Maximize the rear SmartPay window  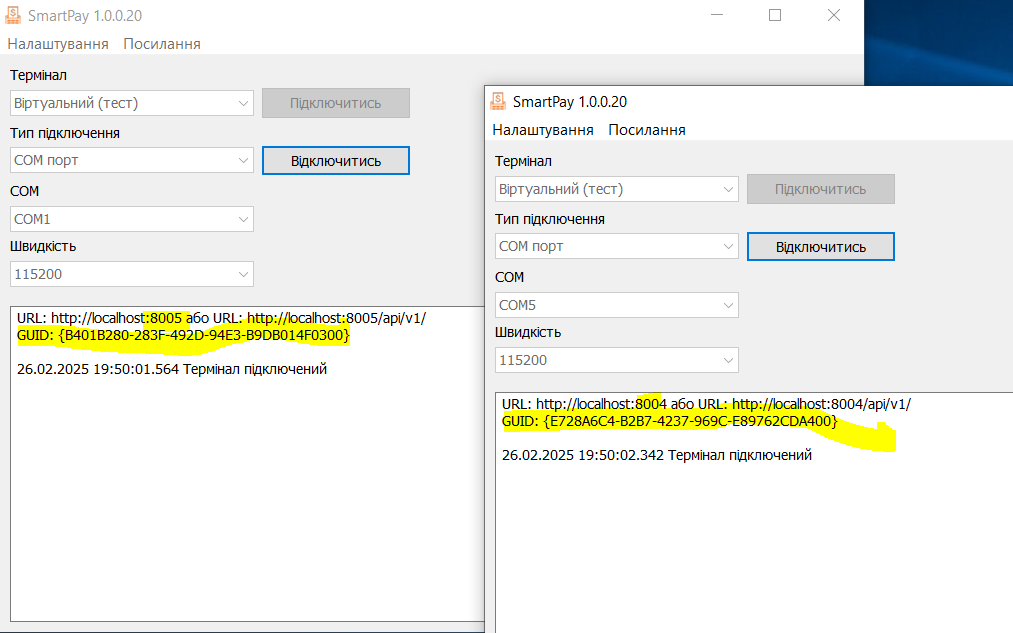click(775, 15)
